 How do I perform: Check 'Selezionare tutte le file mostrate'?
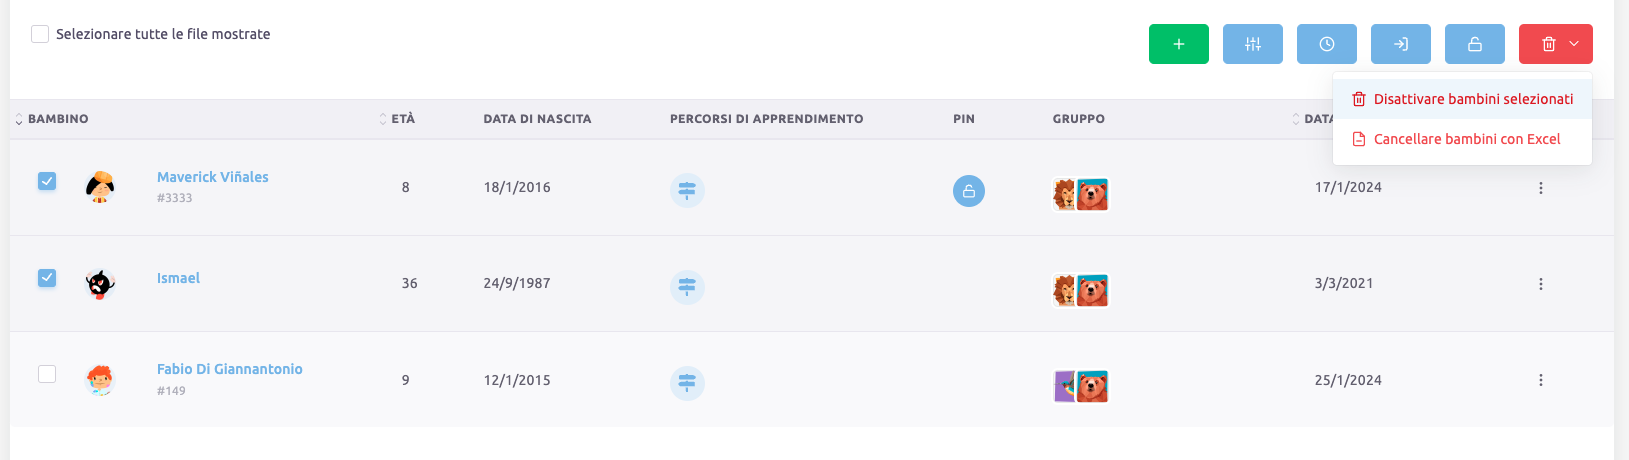click(x=40, y=34)
